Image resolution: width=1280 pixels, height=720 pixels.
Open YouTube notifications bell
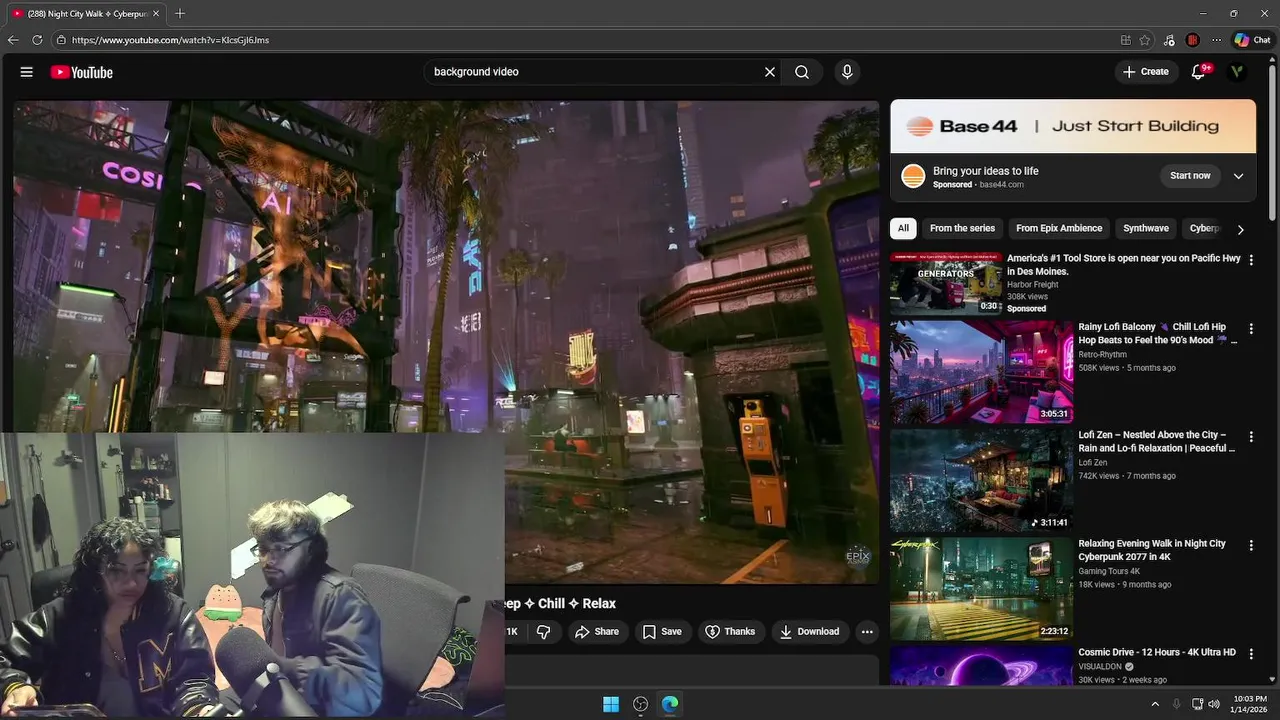click(1198, 72)
